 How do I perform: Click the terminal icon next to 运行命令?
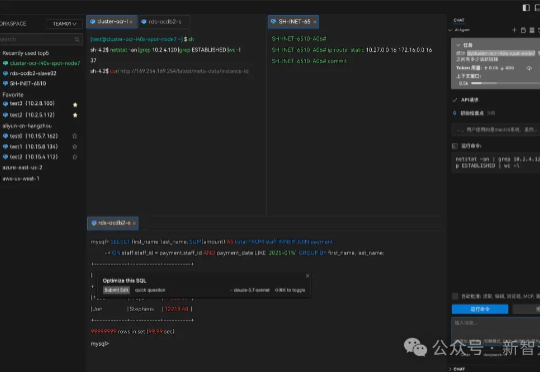click(455, 146)
